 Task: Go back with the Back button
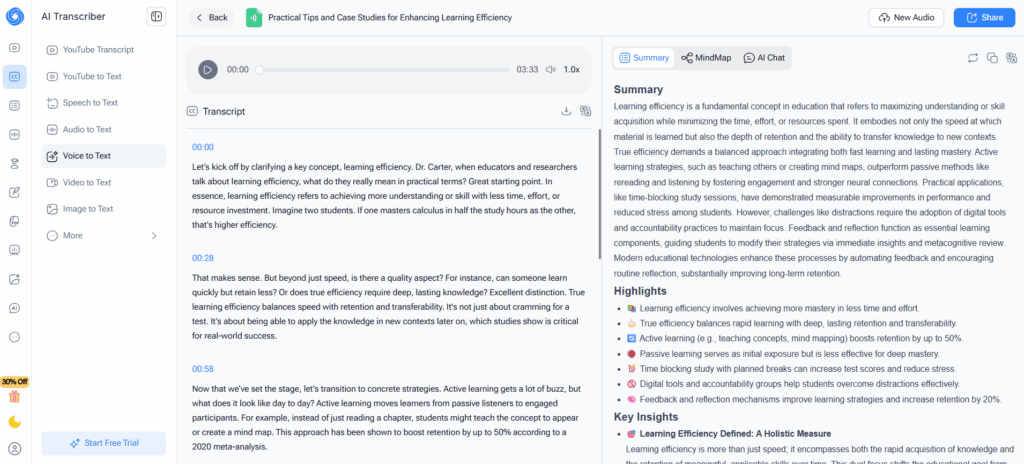click(x=212, y=18)
